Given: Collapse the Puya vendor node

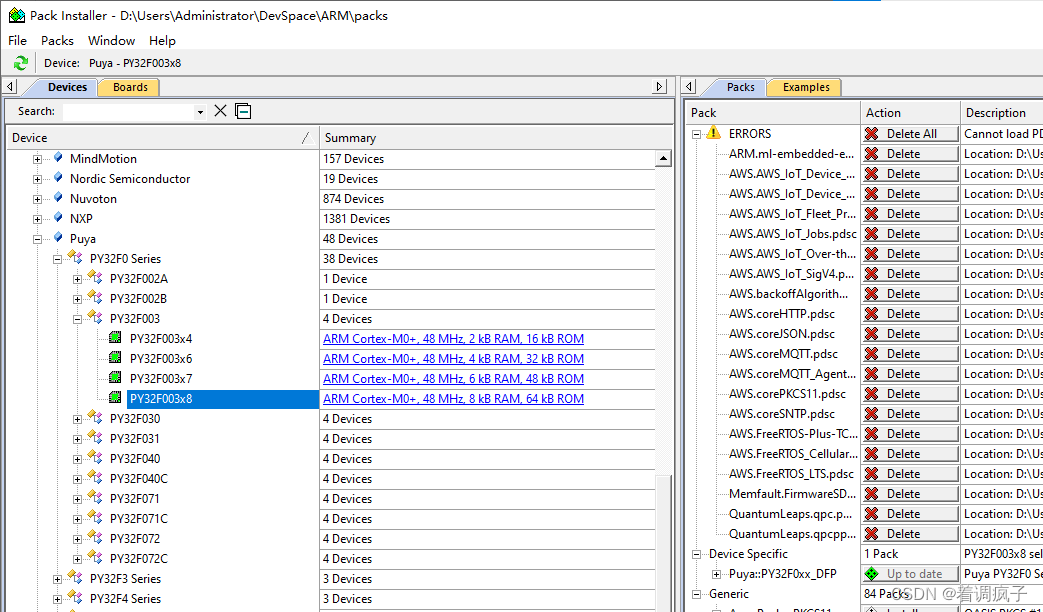Looking at the screenshot, I should coord(38,239).
